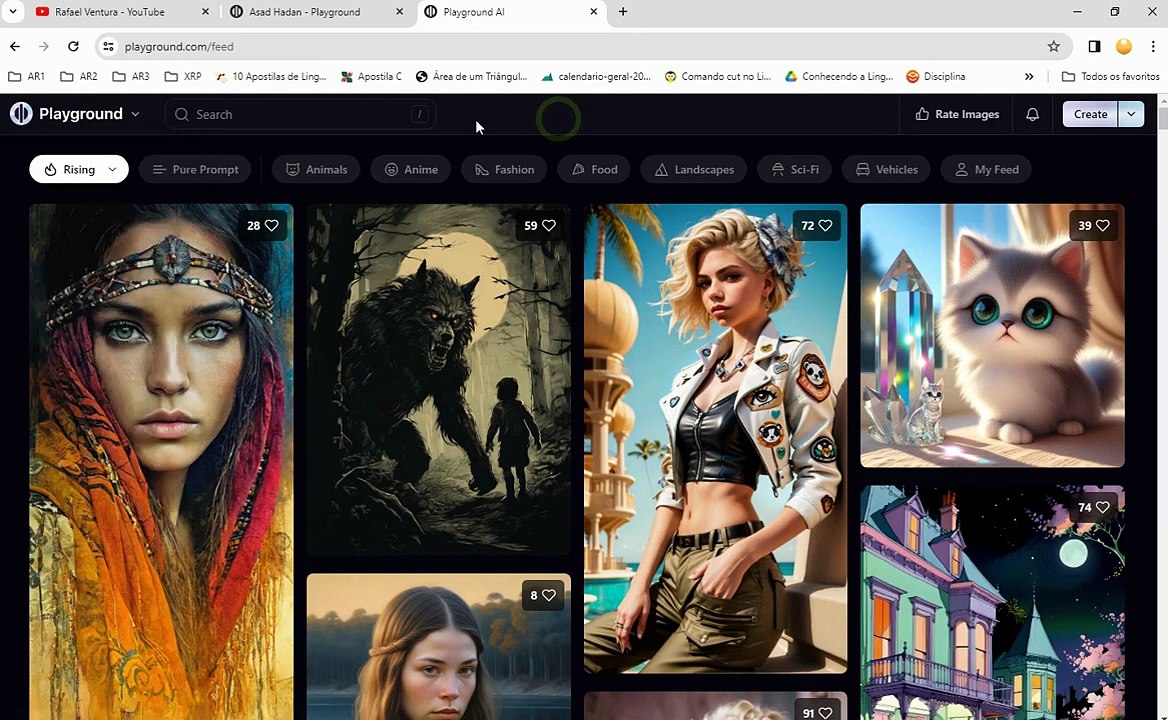The image size is (1168, 720).
Task: Filter feed by Landscapes
Action: 694,169
